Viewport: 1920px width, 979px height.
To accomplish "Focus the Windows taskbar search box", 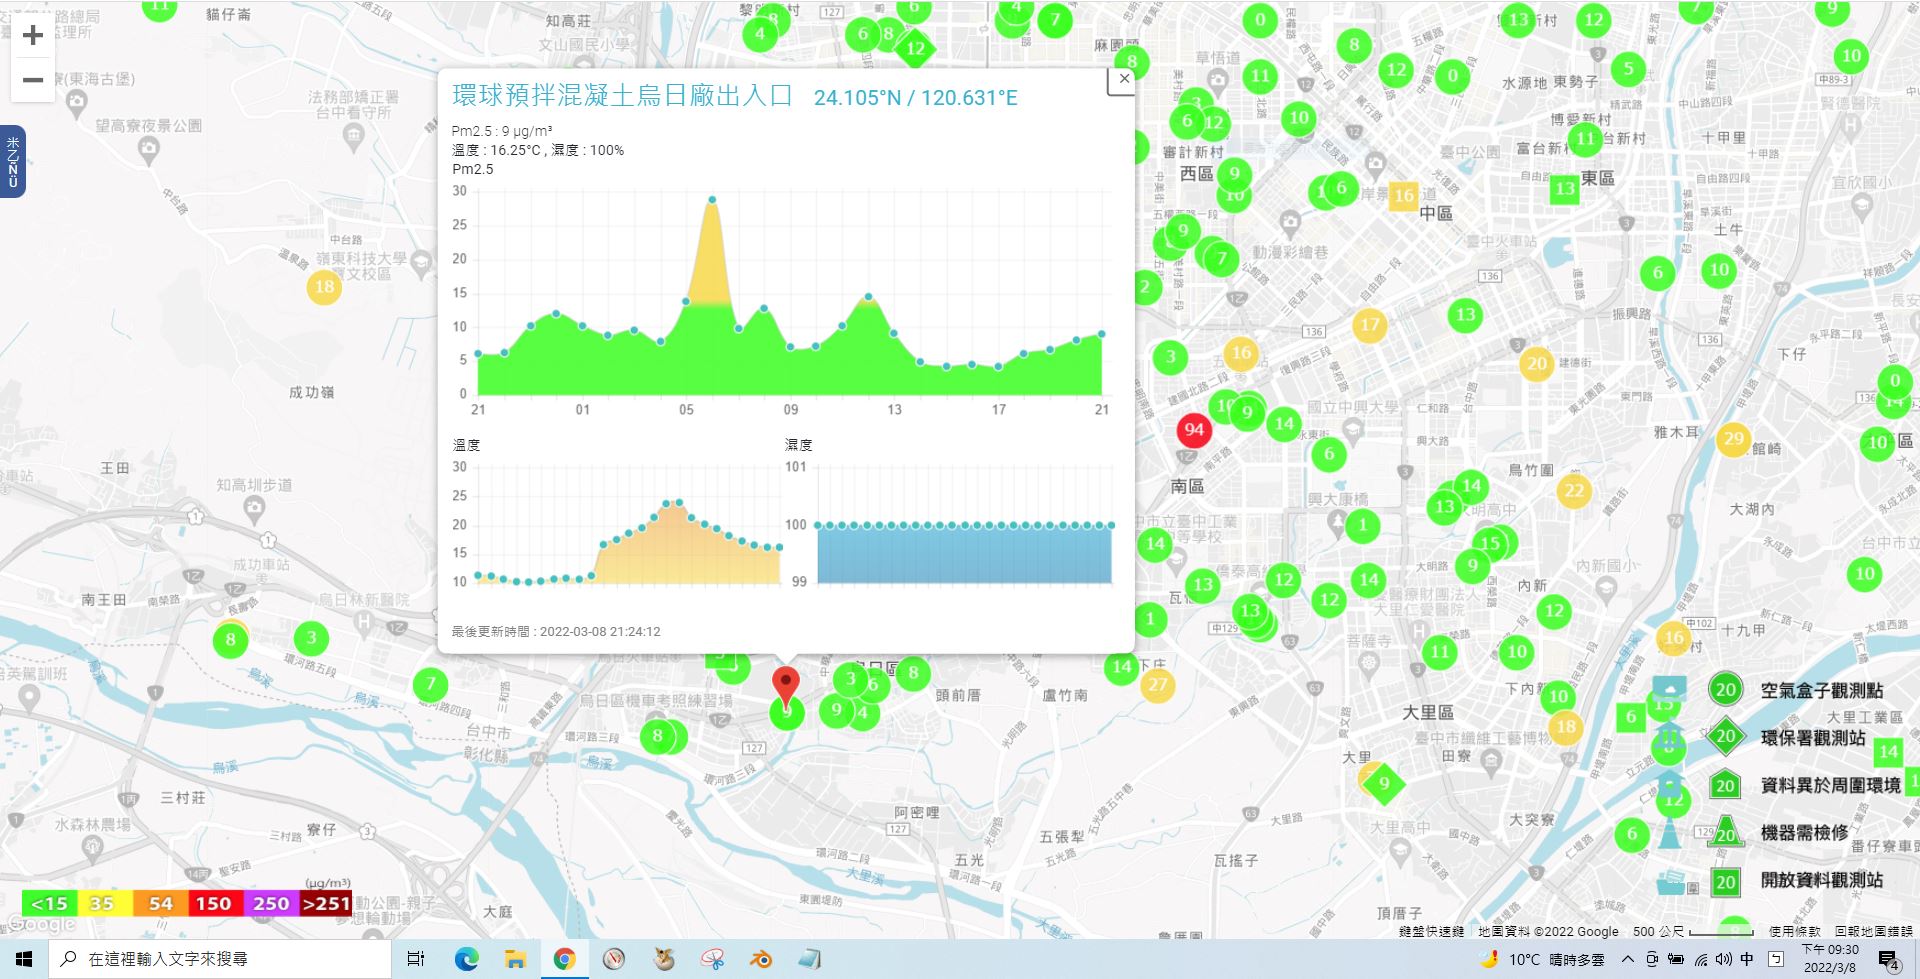I will (220, 959).
